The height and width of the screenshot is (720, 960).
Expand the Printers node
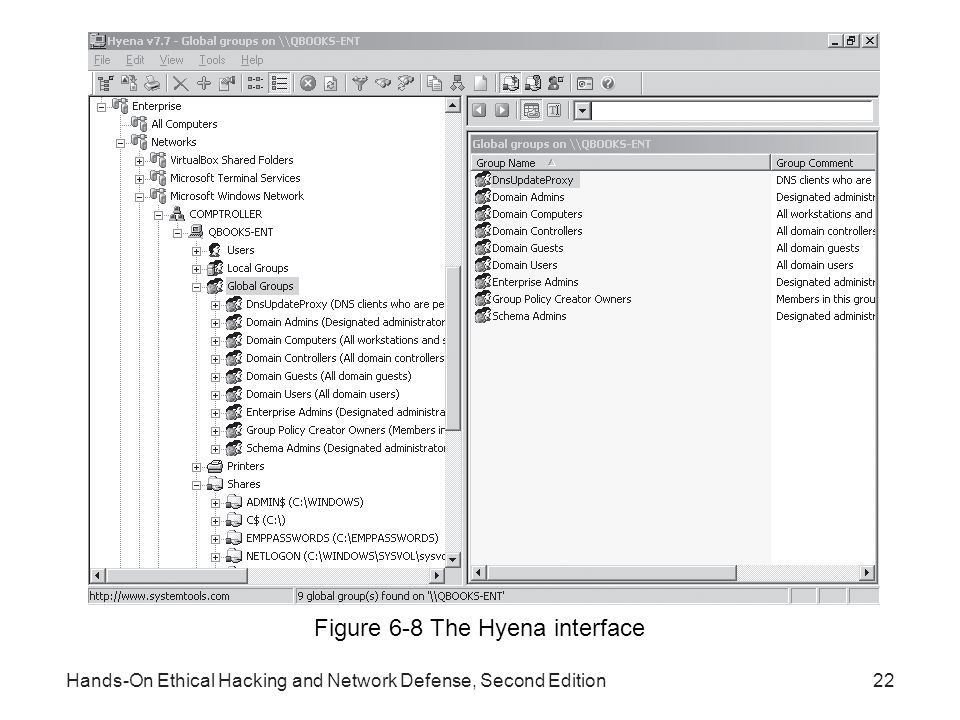[x=197, y=467]
